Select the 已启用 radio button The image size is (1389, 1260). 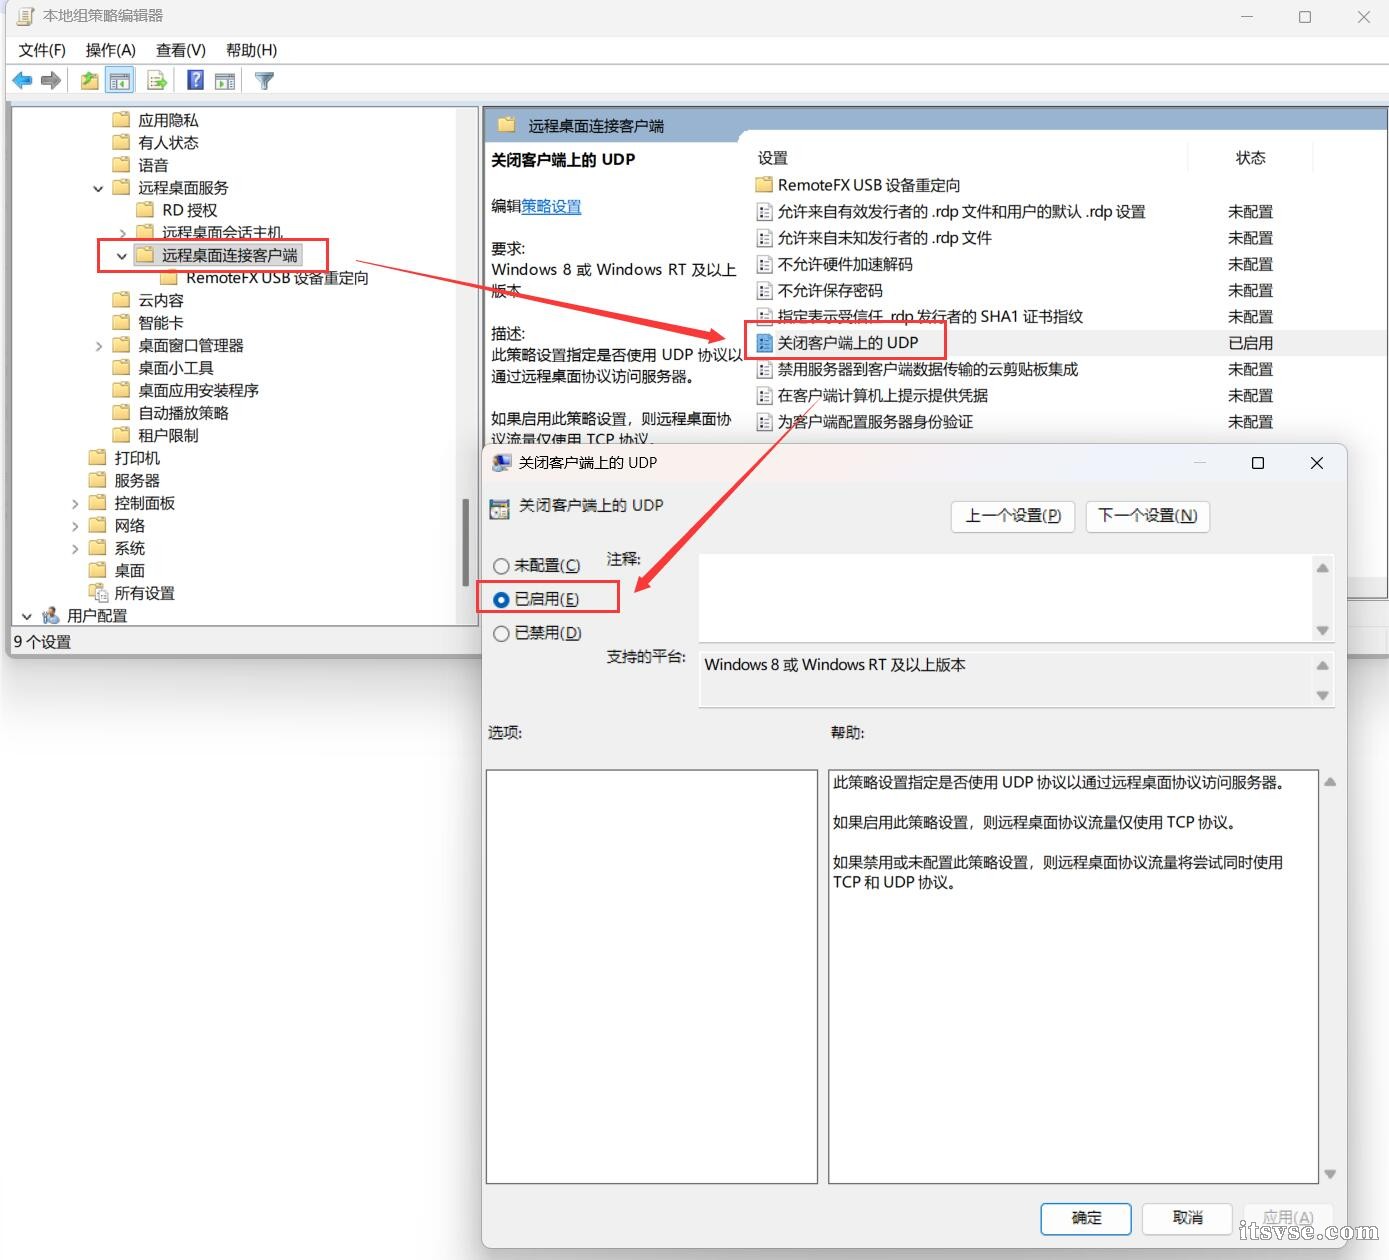pos(502,599)
